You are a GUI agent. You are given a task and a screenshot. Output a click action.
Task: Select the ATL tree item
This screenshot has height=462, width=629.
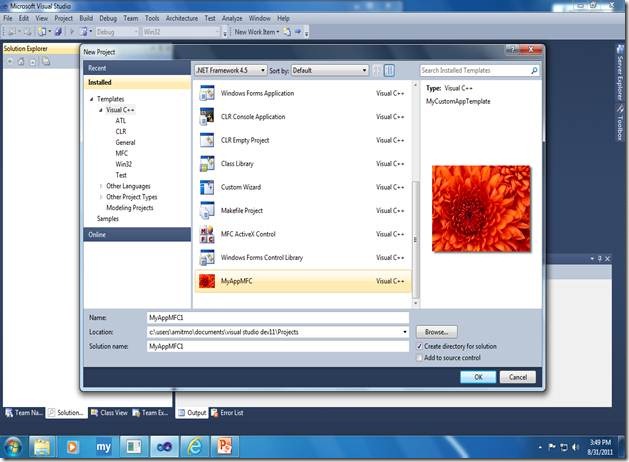pyautogui.click(x=120, y=121)
